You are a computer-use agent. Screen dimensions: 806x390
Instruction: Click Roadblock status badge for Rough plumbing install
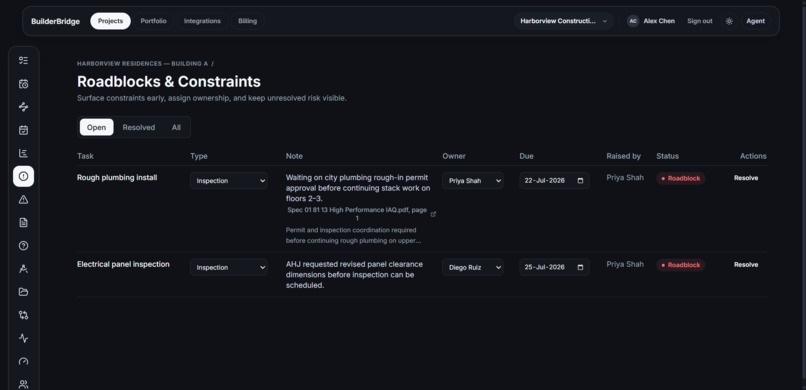coord(681,178)
